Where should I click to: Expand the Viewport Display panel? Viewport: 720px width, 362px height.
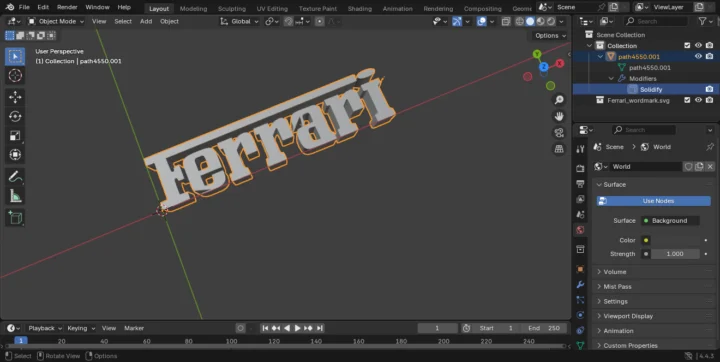tap(653, 316)
